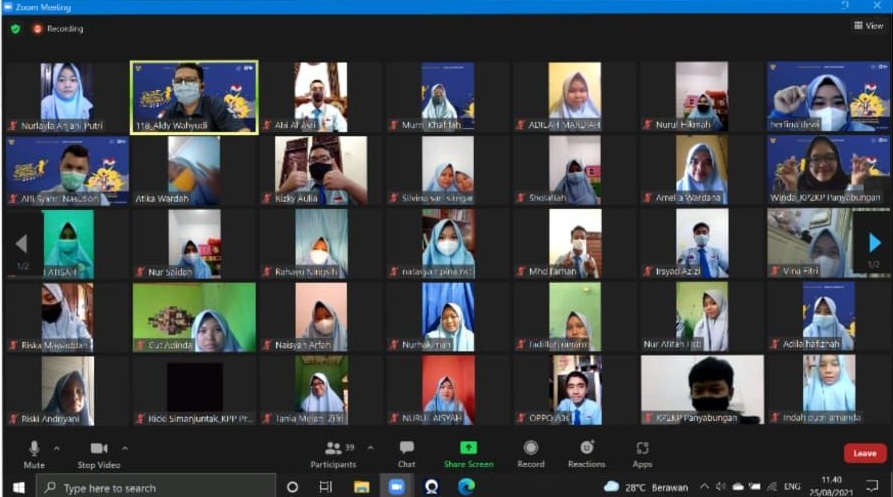Viewport: 893px width, 497px height.
Task: Go to previous page of video gallery
Action: pos(20,243)
